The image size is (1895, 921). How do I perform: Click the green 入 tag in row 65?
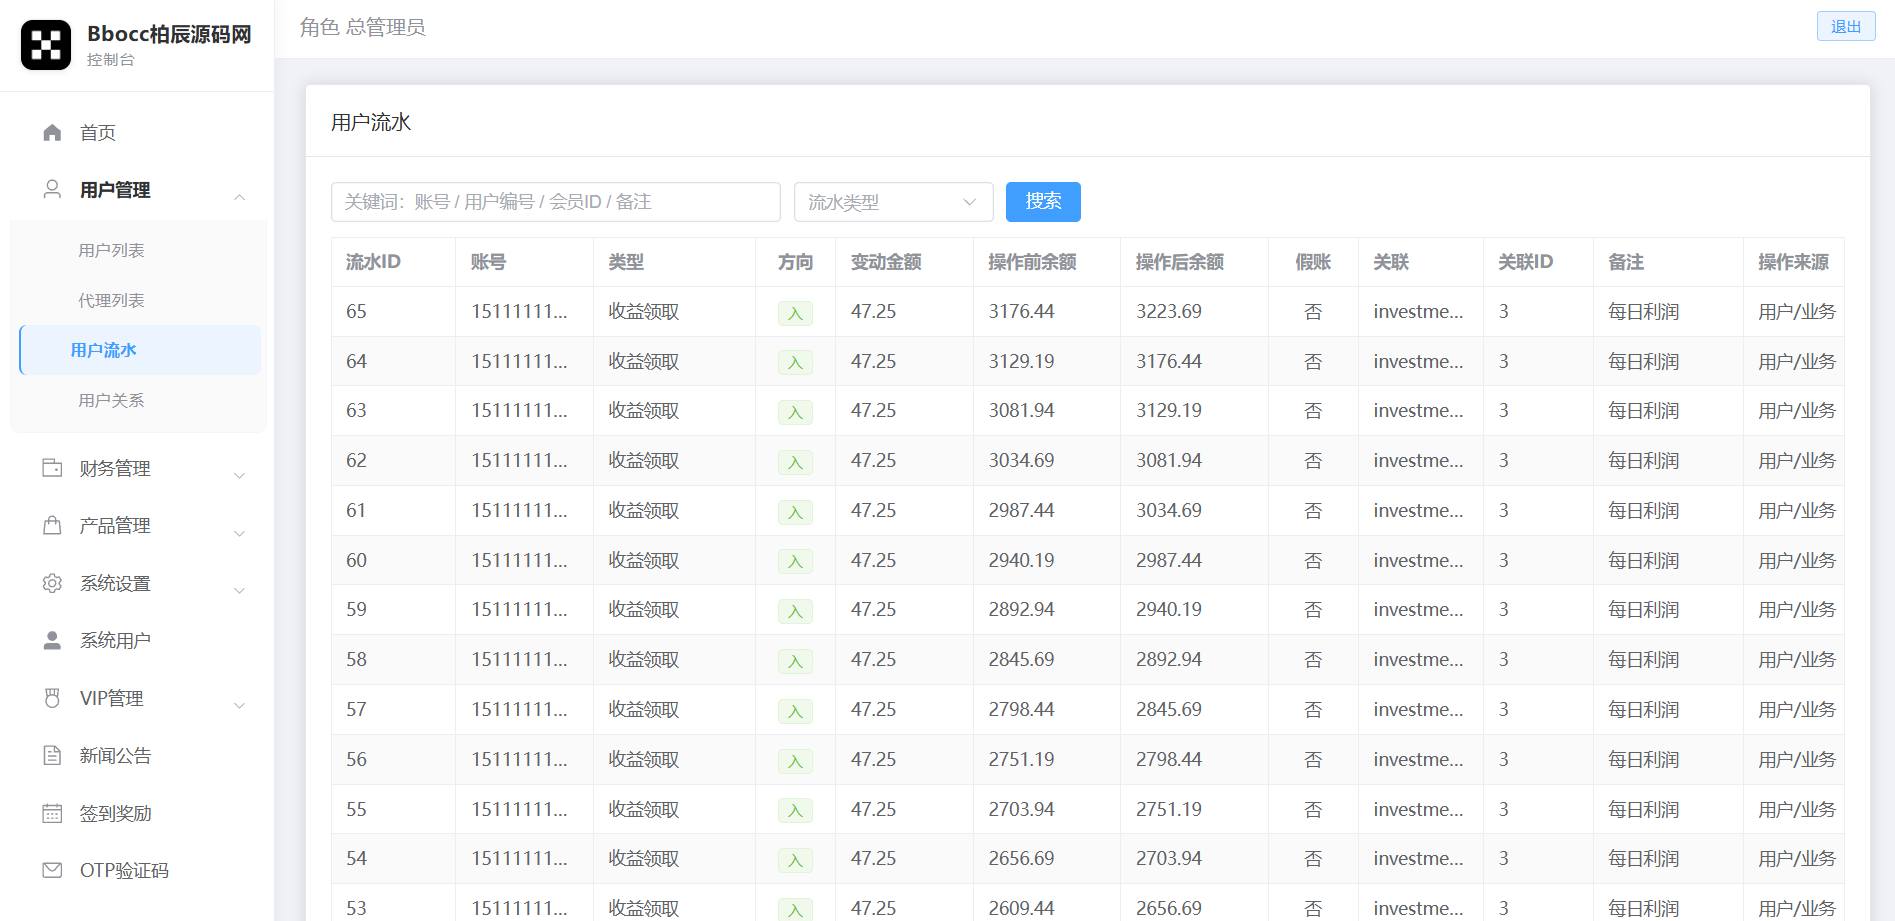[x=795, y=313]
